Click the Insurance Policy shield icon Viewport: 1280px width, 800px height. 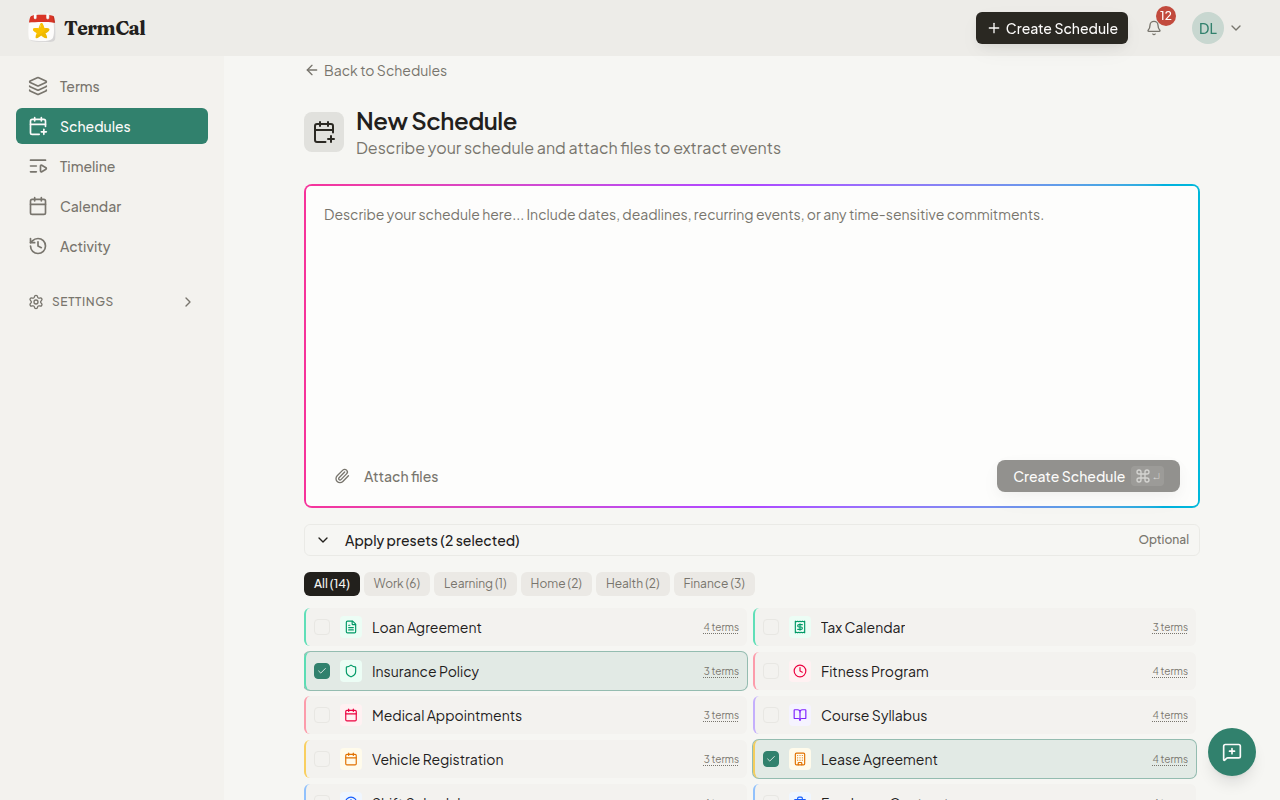(351, 672)
